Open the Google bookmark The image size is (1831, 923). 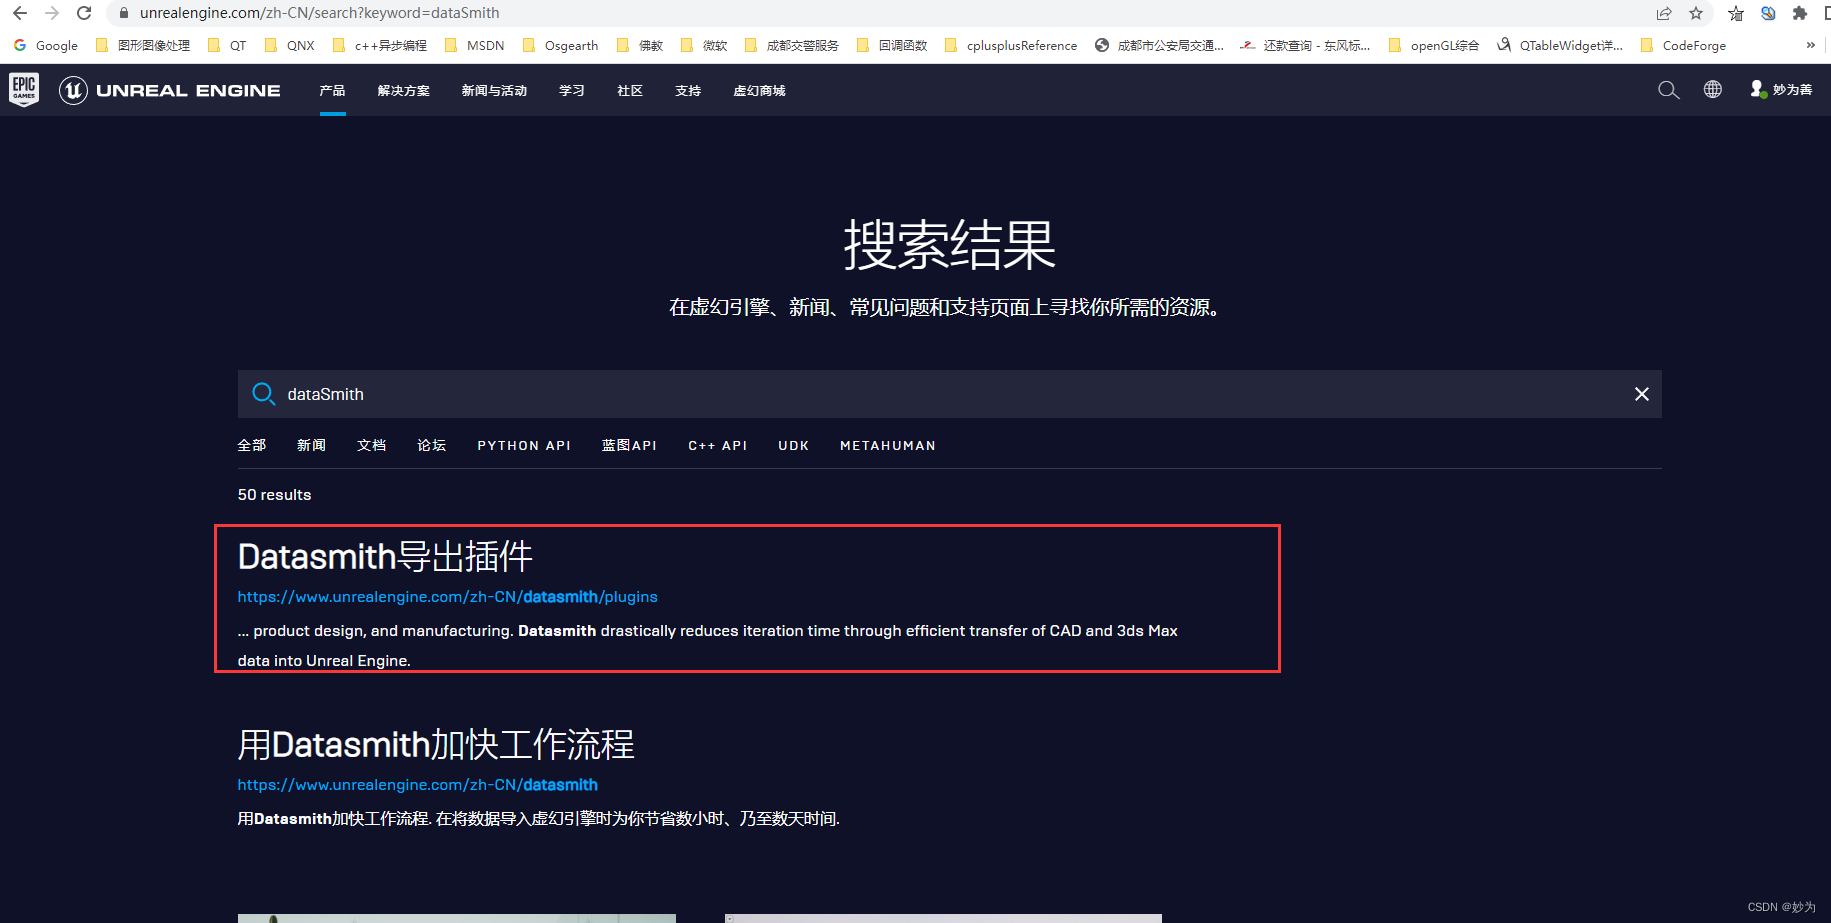pyautogui.click(x=46, y=45)
